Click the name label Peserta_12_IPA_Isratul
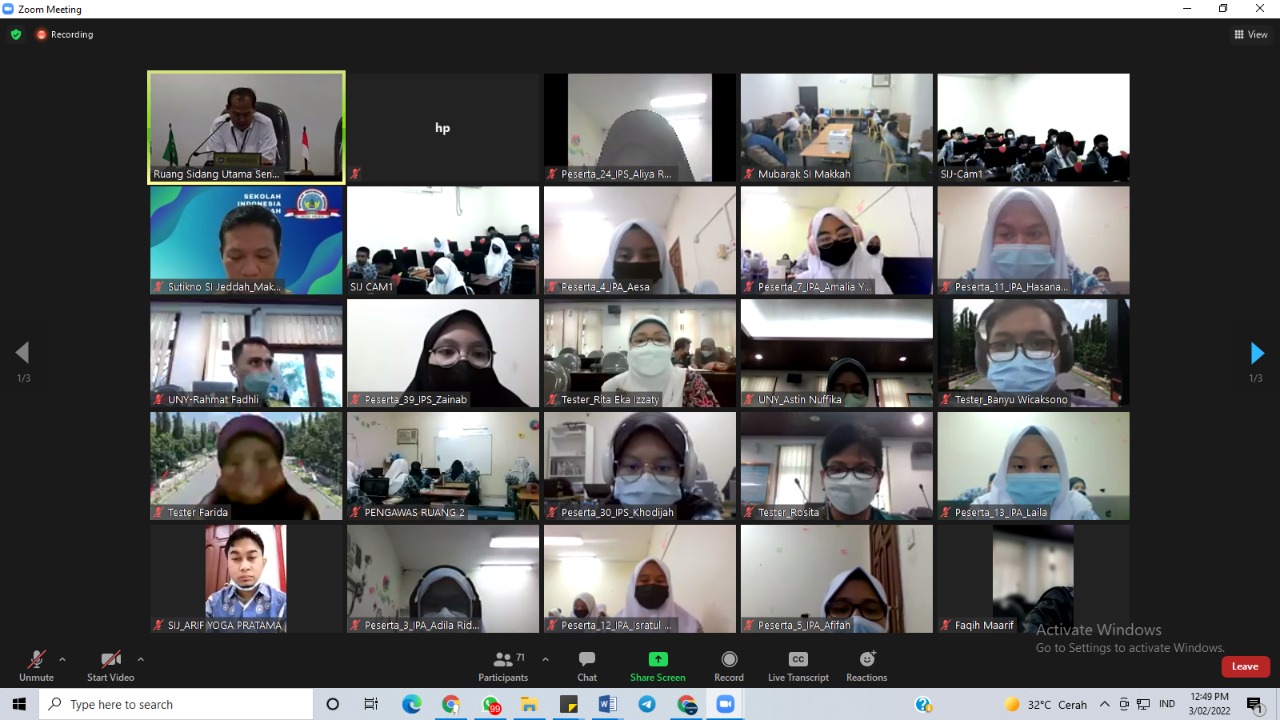The height and width of the screenshot is (720, 1280). 616,626
